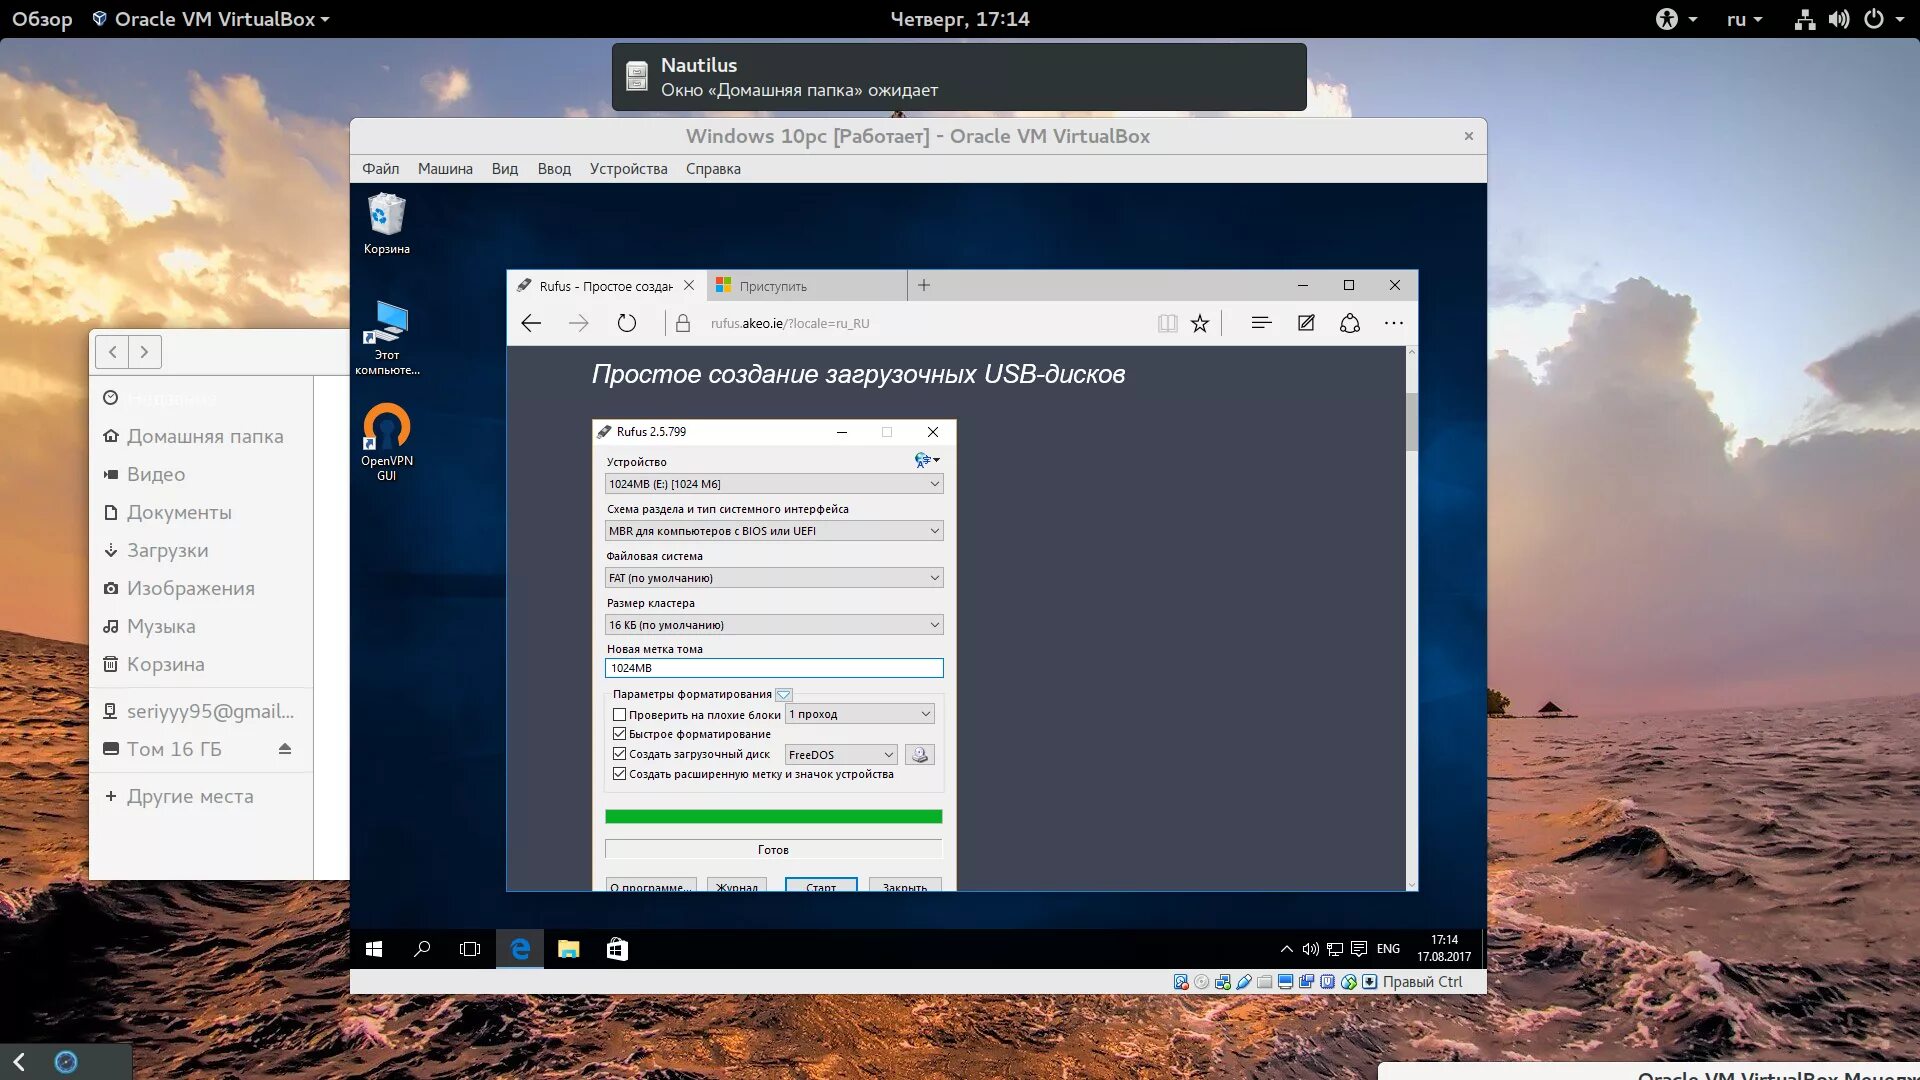The width and height of the screenshot is (1920, 1080).
Task: Make a web note in Edge
Action: tap(1306, 323)
